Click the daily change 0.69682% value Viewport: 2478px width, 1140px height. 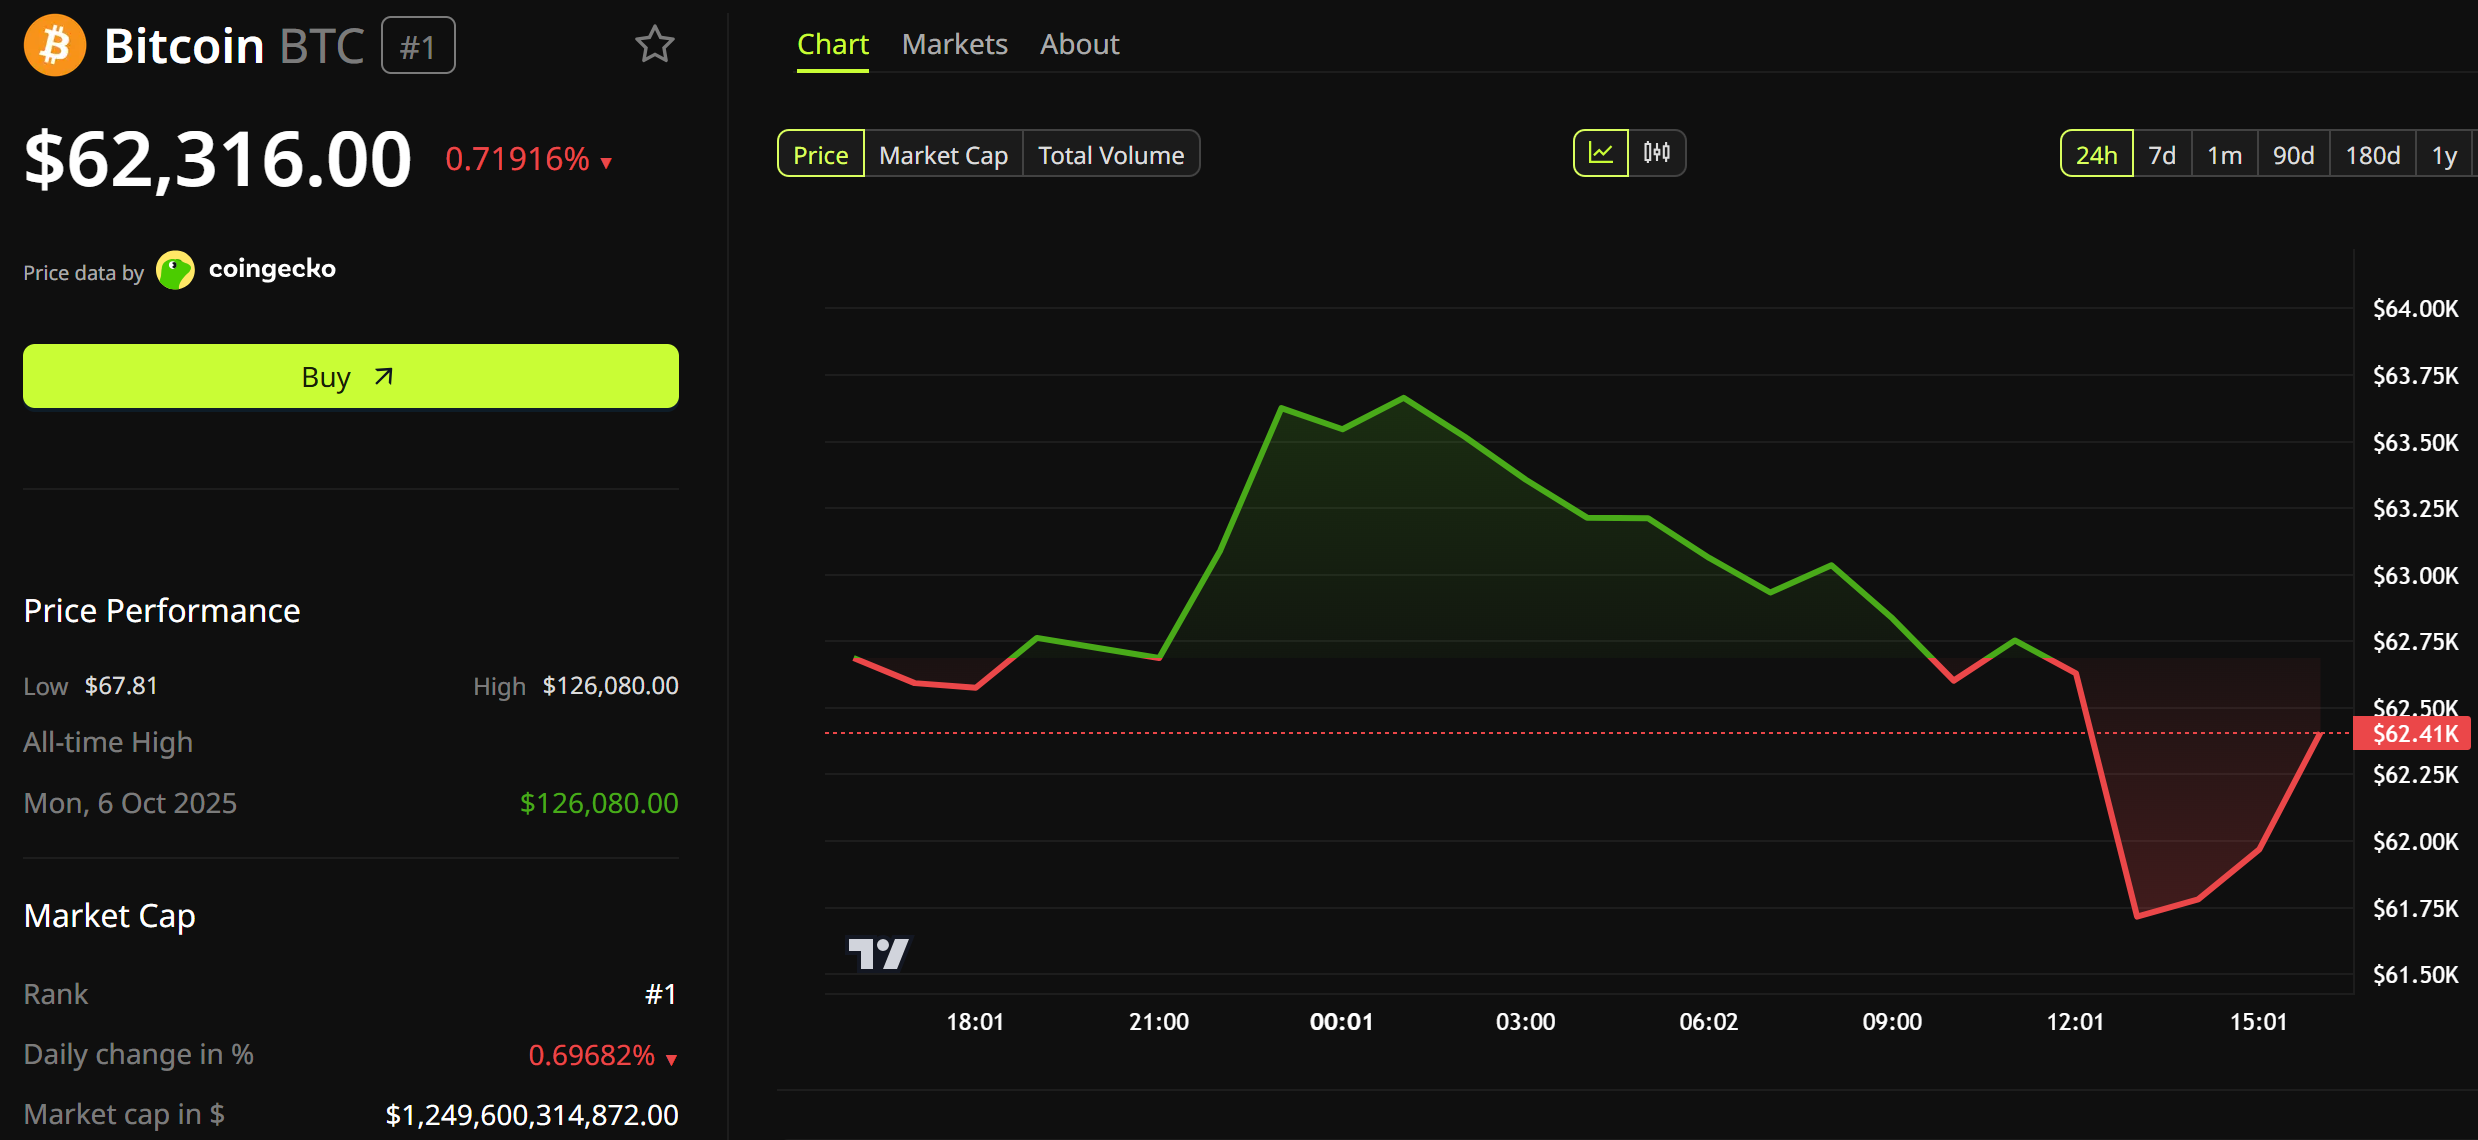click(x=591, y=1054)
